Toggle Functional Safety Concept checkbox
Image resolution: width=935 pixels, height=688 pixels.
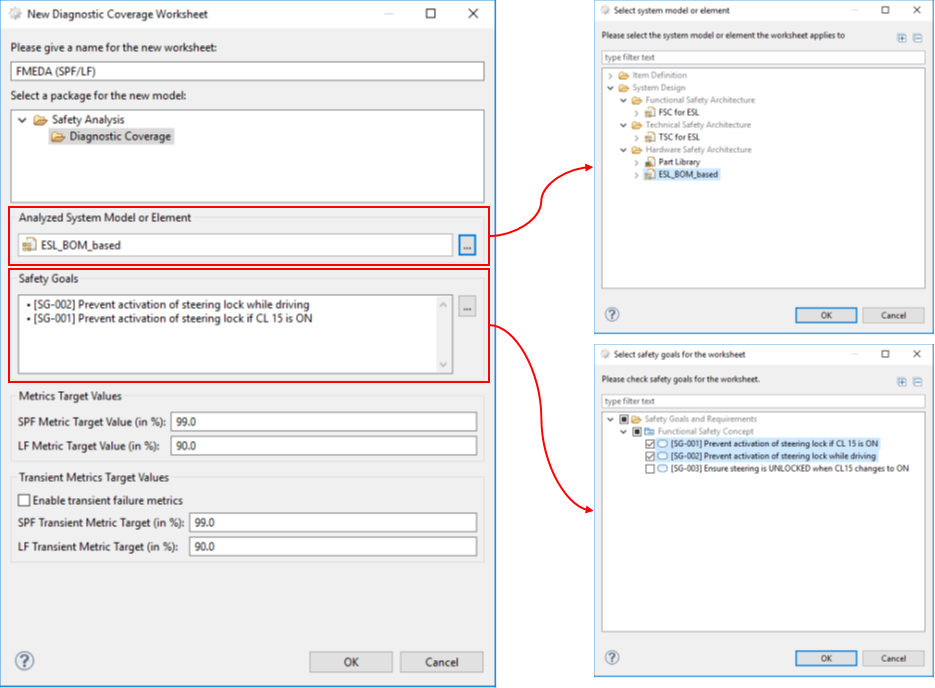[637, 432]
